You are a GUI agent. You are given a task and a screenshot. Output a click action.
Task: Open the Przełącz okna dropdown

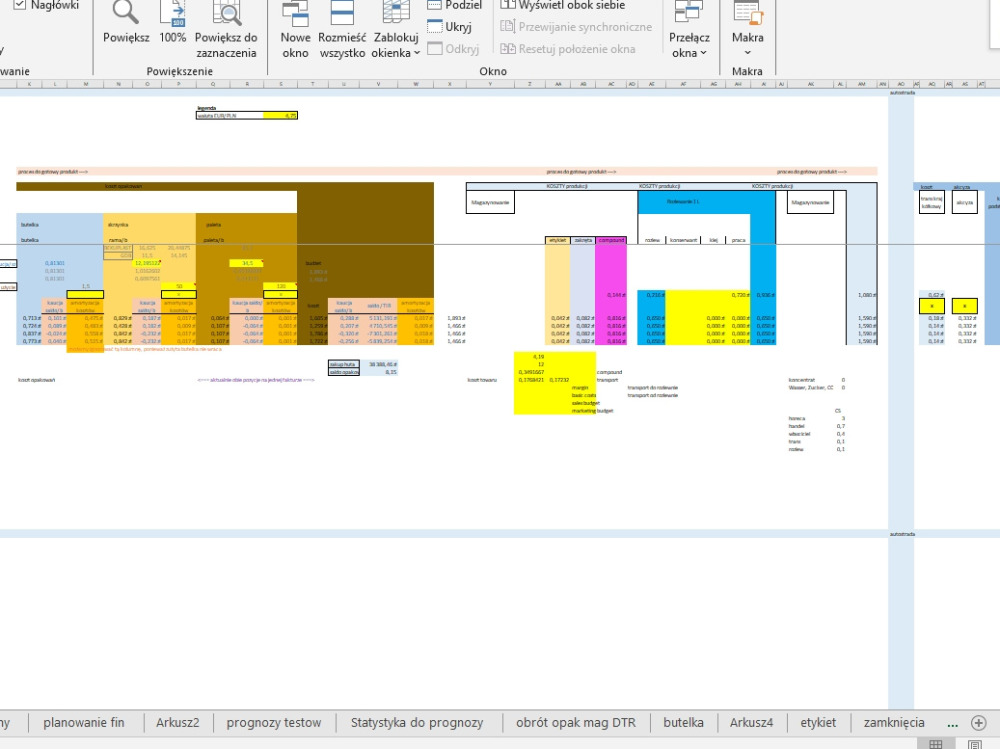pos(689,31)
